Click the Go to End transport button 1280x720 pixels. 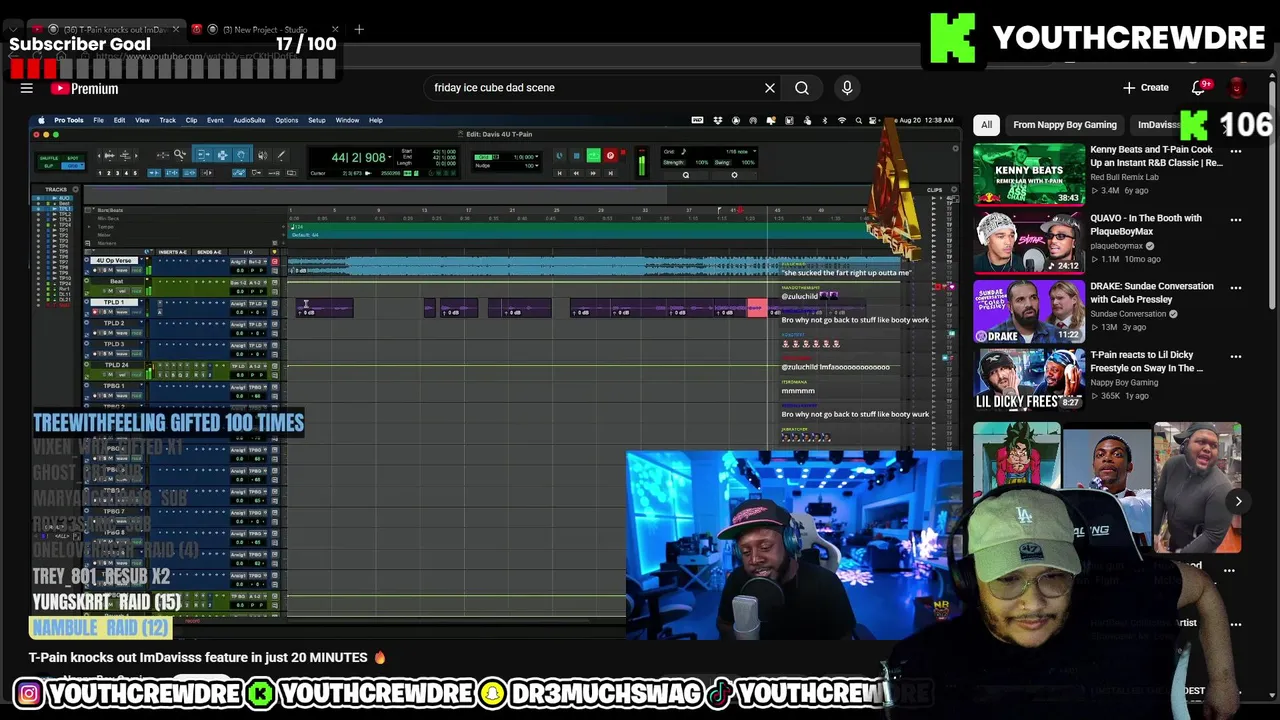[x=611, y=173]
